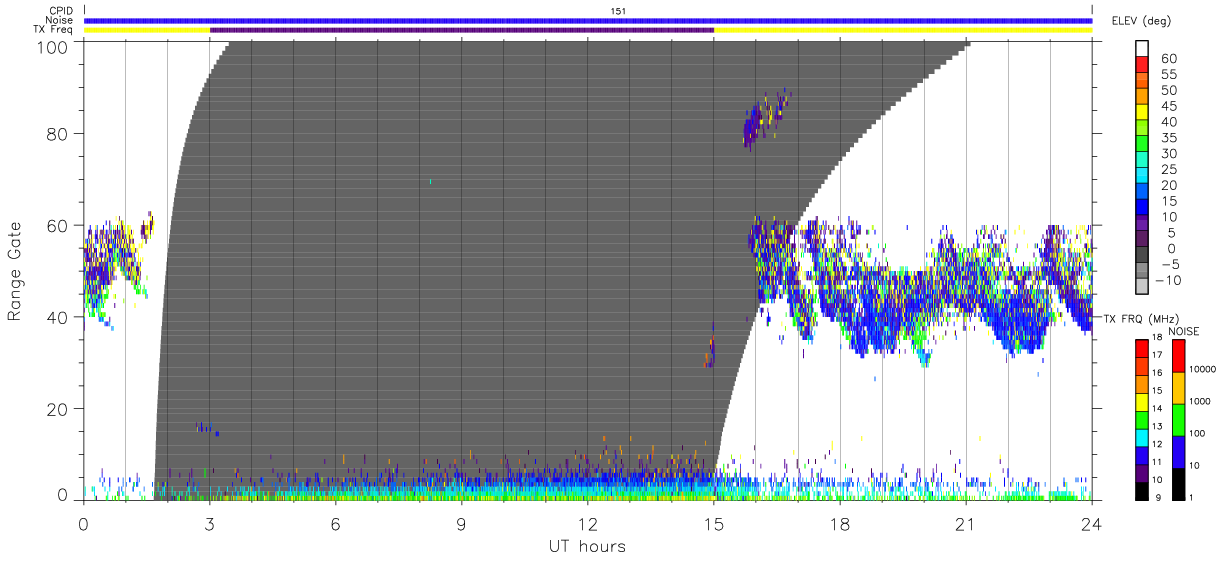1228x567 pixels.
Task: Click the purple TX Freq bar segment at top
Action: click(x=462, y=30)
